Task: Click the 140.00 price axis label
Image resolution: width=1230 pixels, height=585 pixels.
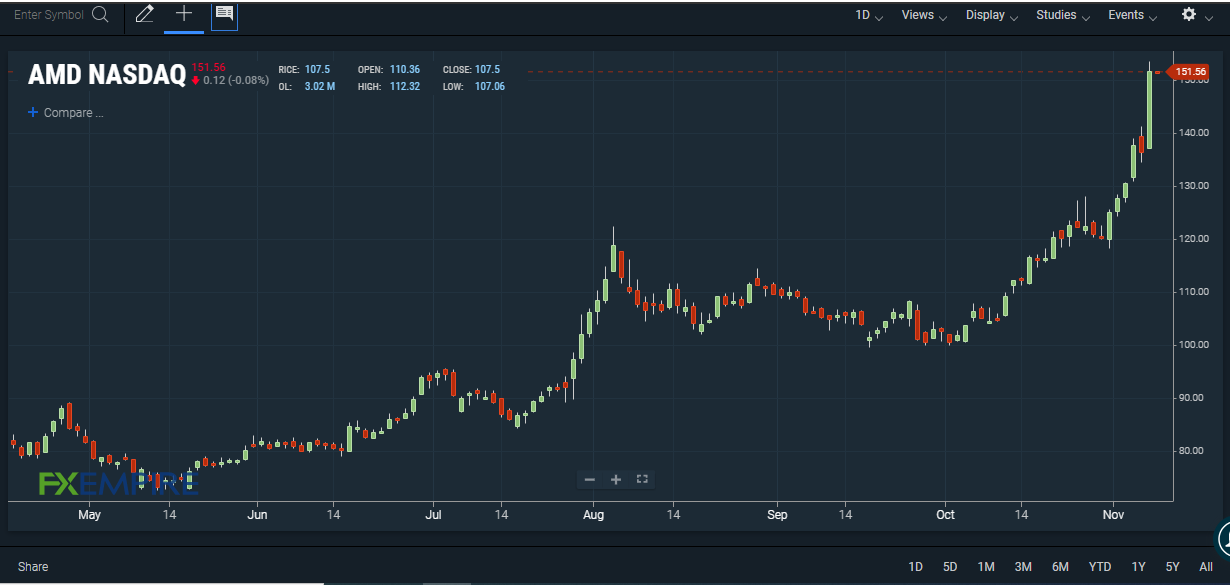Action: (x=1193, y=133)
